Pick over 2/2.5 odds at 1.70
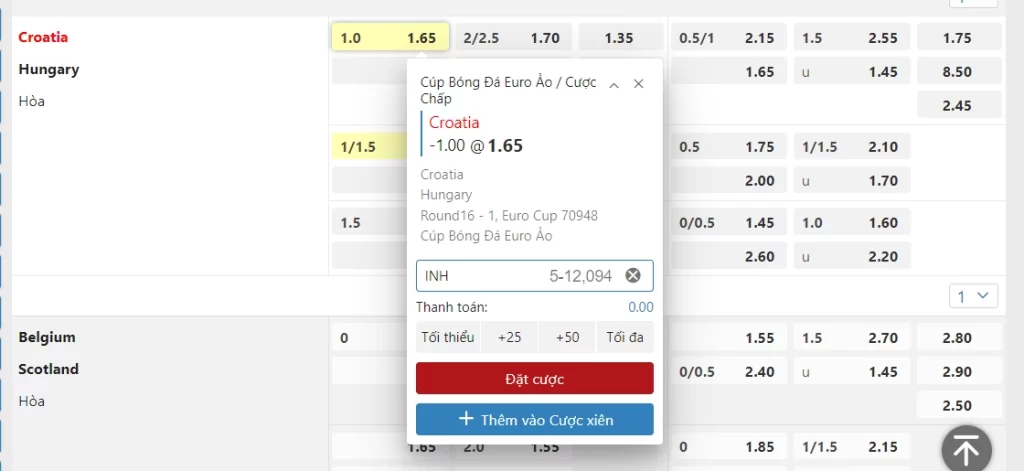This screenshot has height=471, width=1024. 513,37
